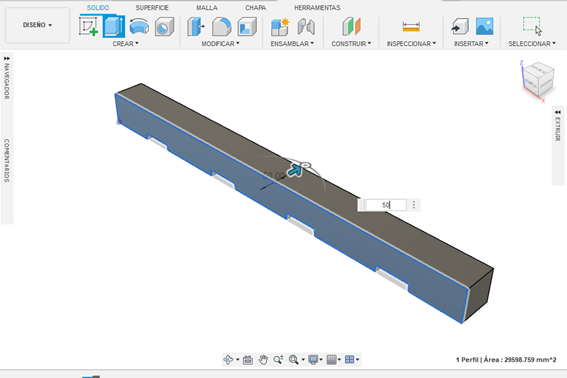Image resolution: width=567 pixels, height=378 pixels.
Task: Click the New Component icon in Ensamblar
Action: (x=280, y=27)
